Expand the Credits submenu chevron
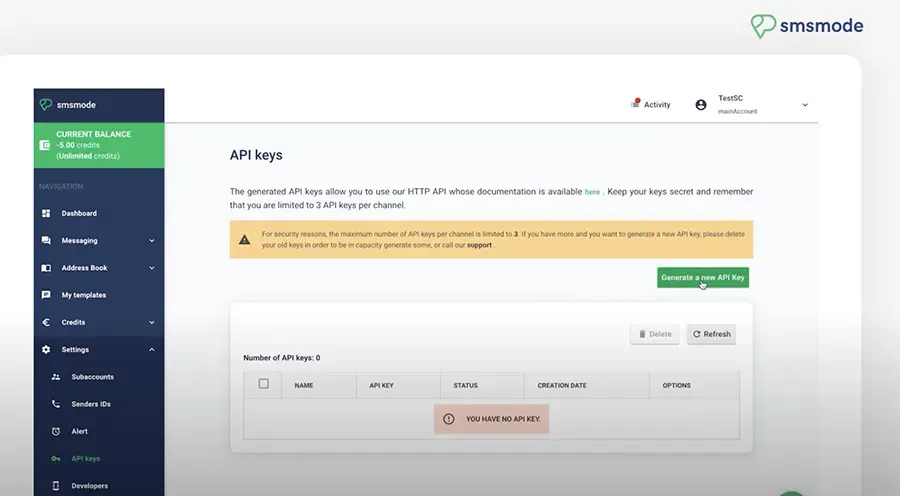 [x=152, y=322]
